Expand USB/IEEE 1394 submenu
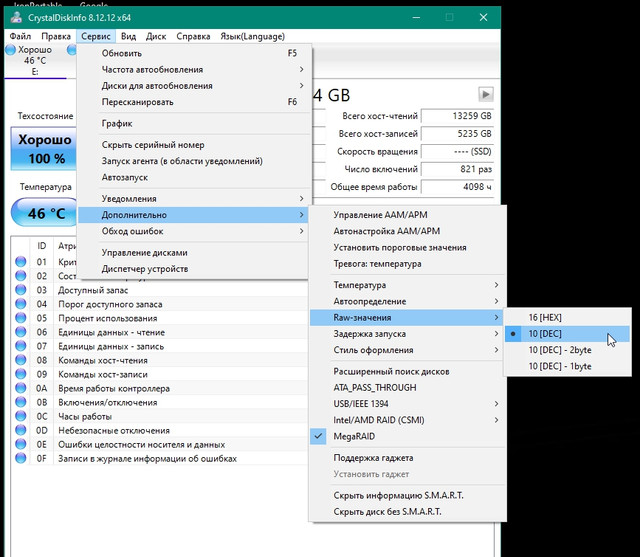 tap(407, 404)
